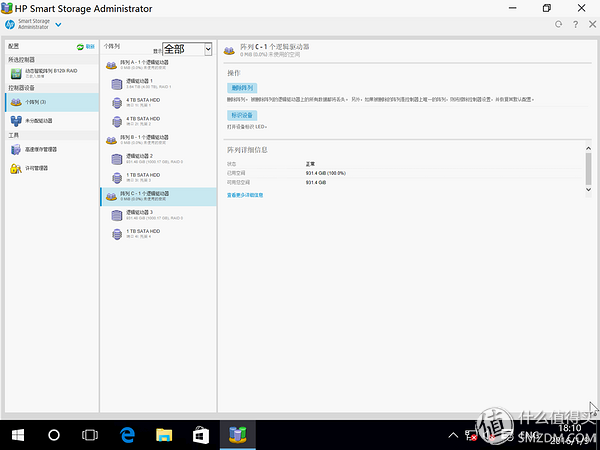Open File Explorer from the taskbar

(x=164, y=435)
